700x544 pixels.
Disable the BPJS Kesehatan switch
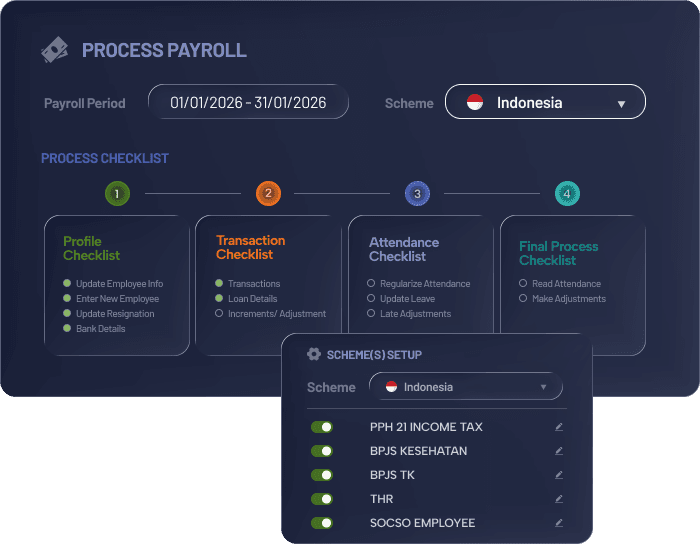(x=322, y=451)
